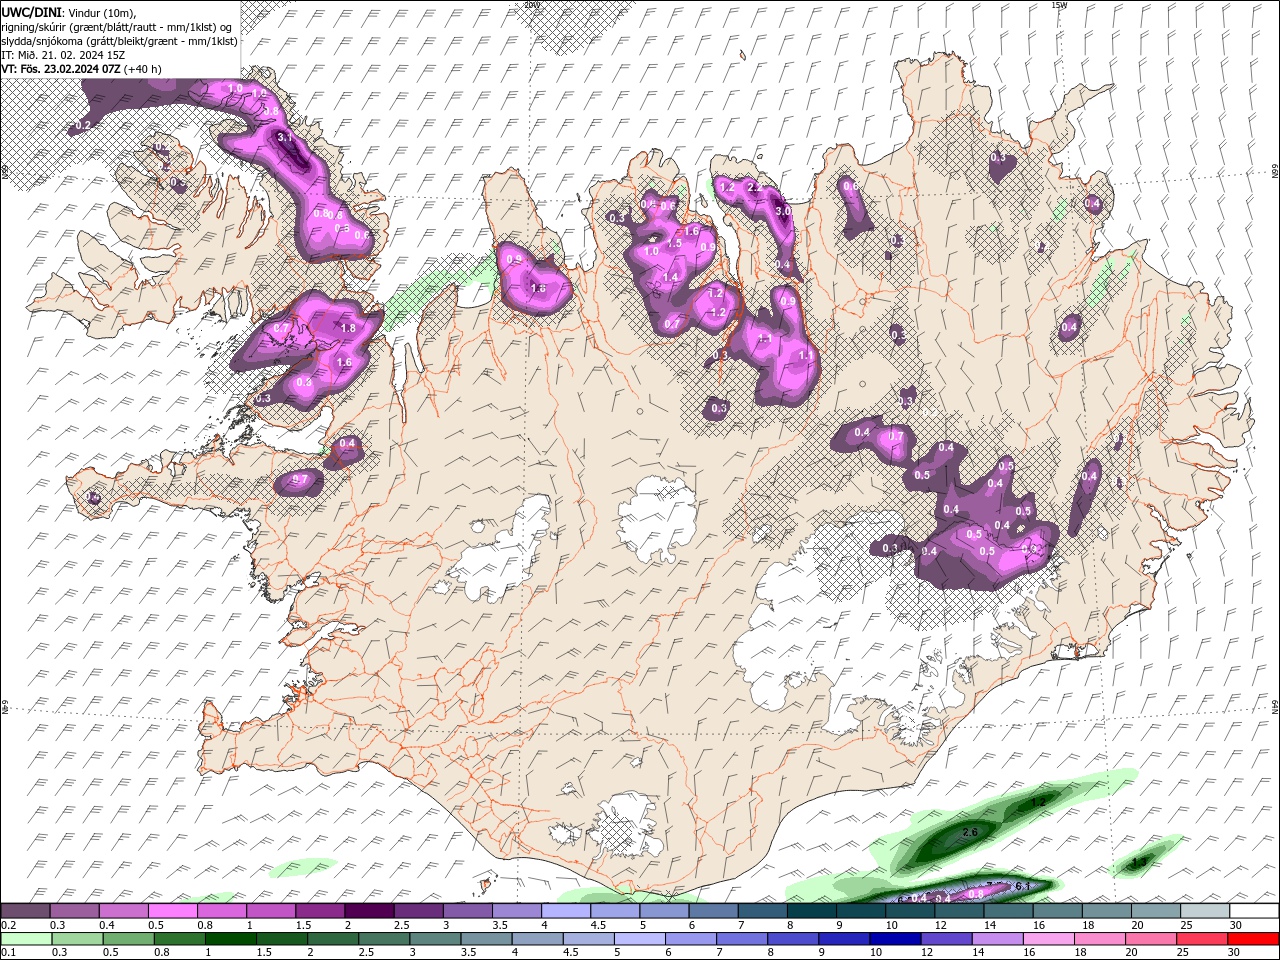1280x960 pixels.
Task: Click the UWC/DINI title text
Action: [33, 12]
